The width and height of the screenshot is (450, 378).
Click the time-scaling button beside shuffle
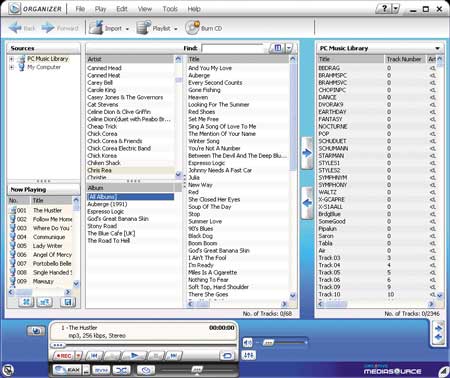point(146,370)
